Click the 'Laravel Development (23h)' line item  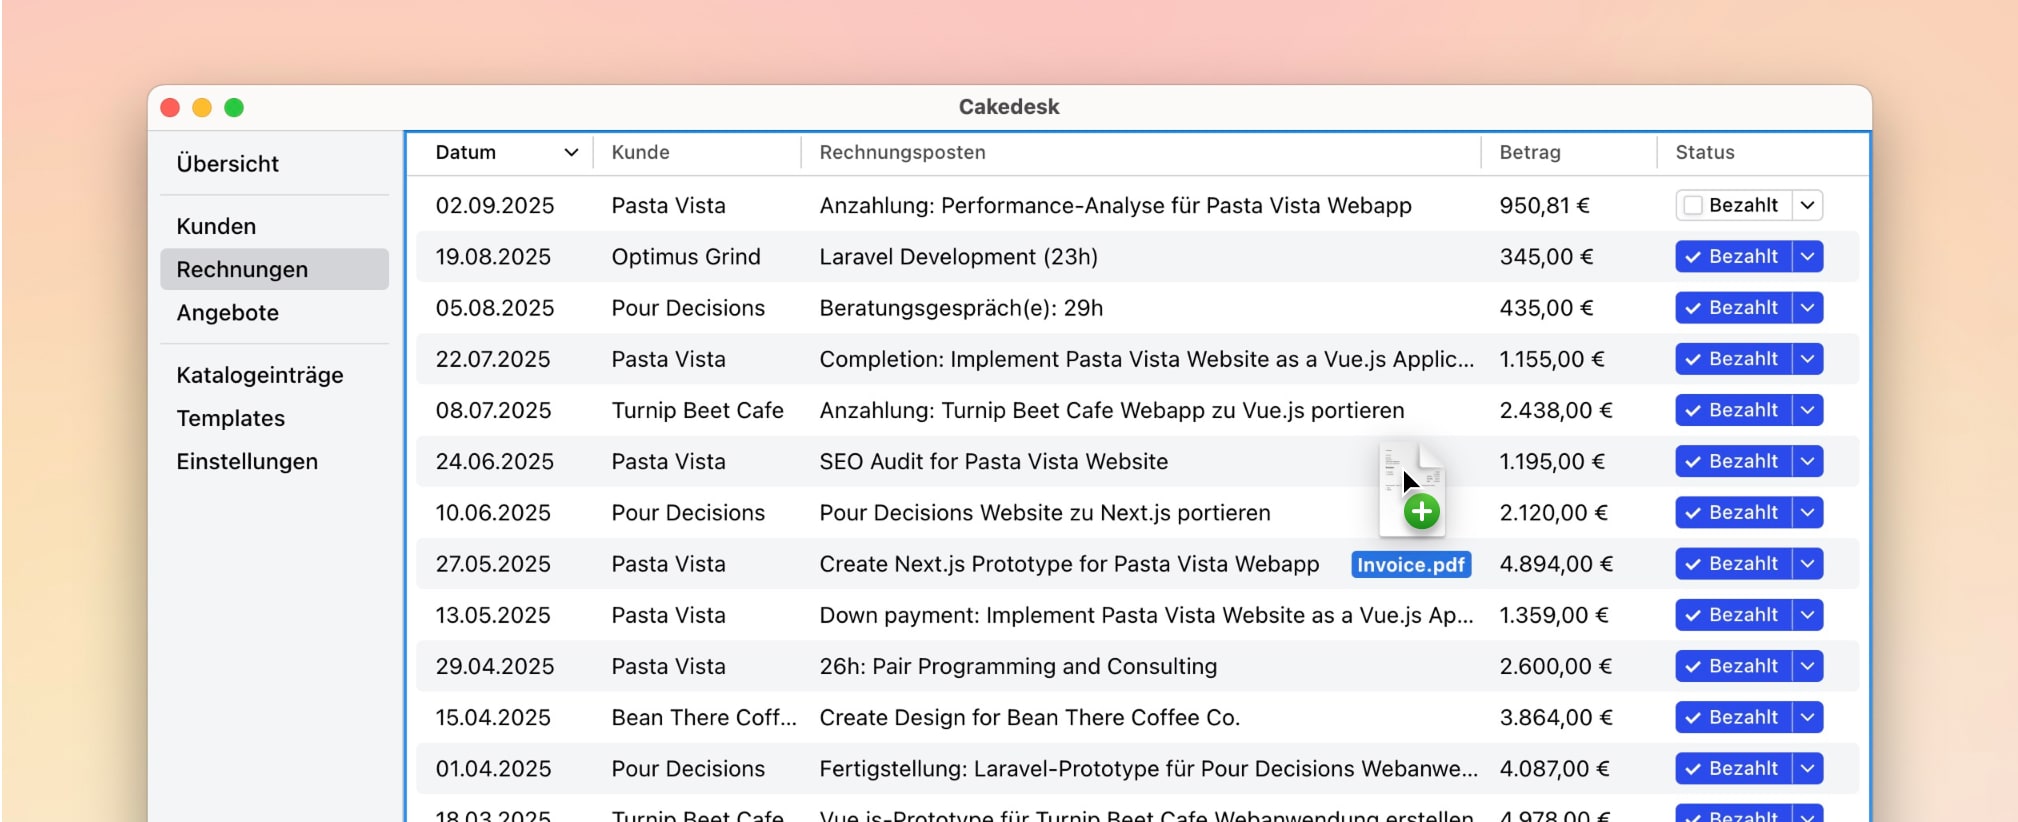click(959, 256)
